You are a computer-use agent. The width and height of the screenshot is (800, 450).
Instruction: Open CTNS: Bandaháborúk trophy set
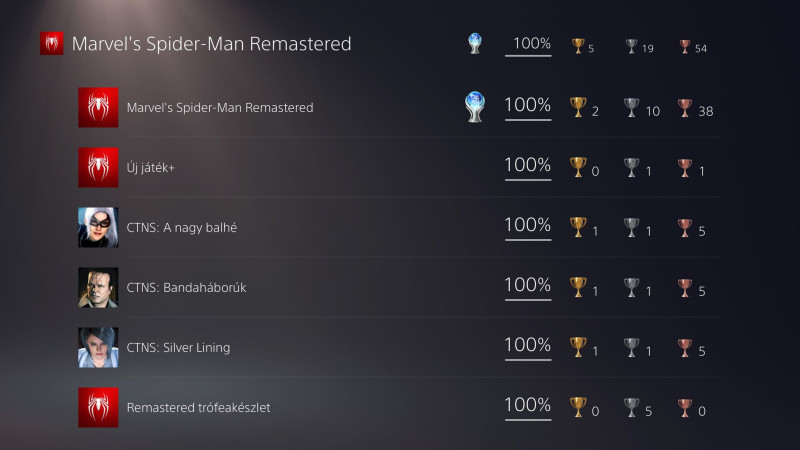[x=186, y=288]
